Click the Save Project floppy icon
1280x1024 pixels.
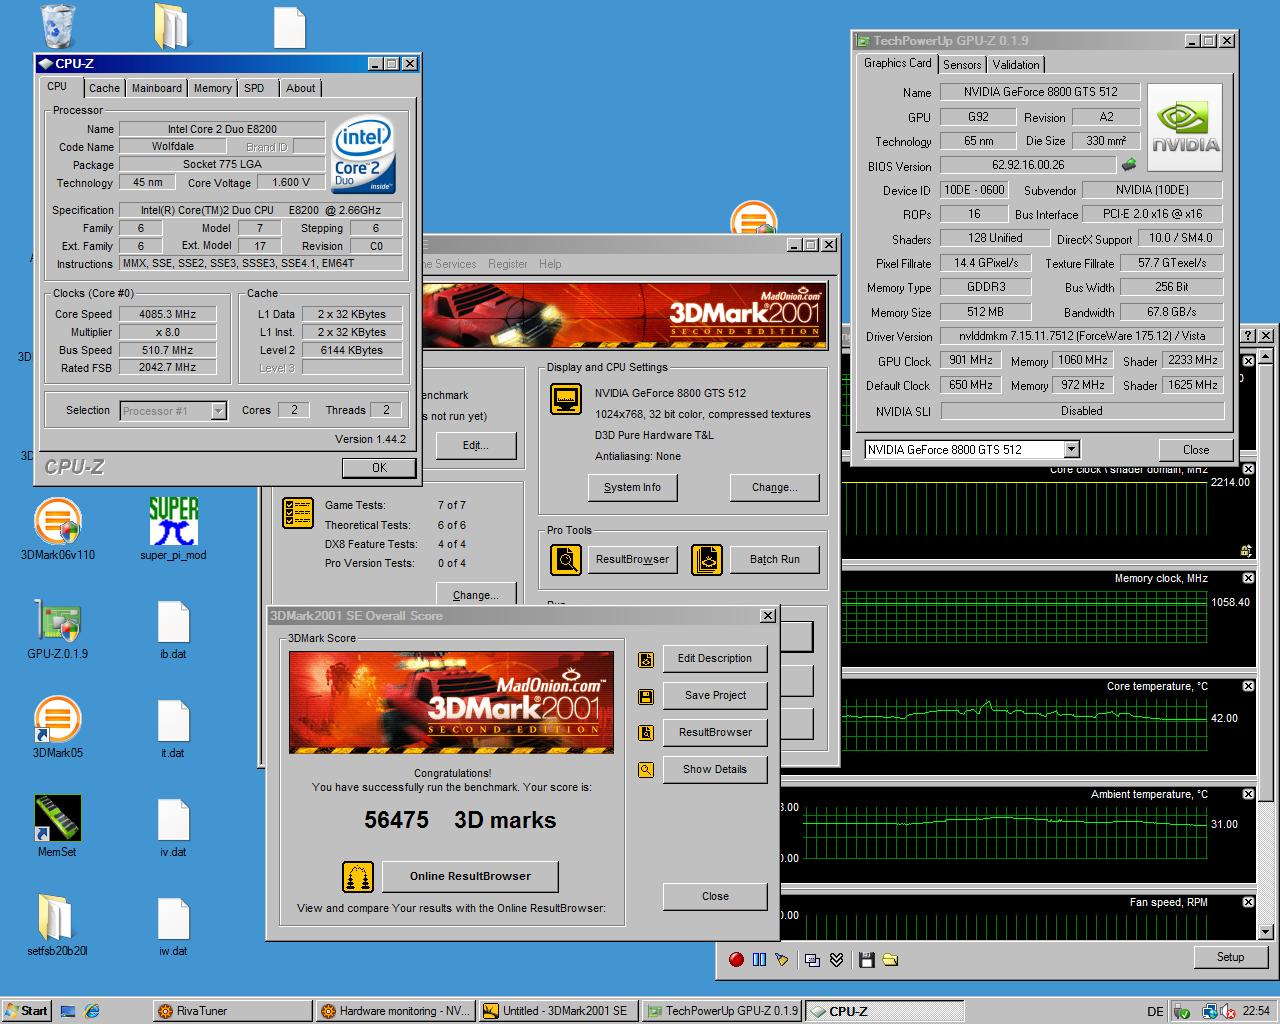tap(646, 696)
